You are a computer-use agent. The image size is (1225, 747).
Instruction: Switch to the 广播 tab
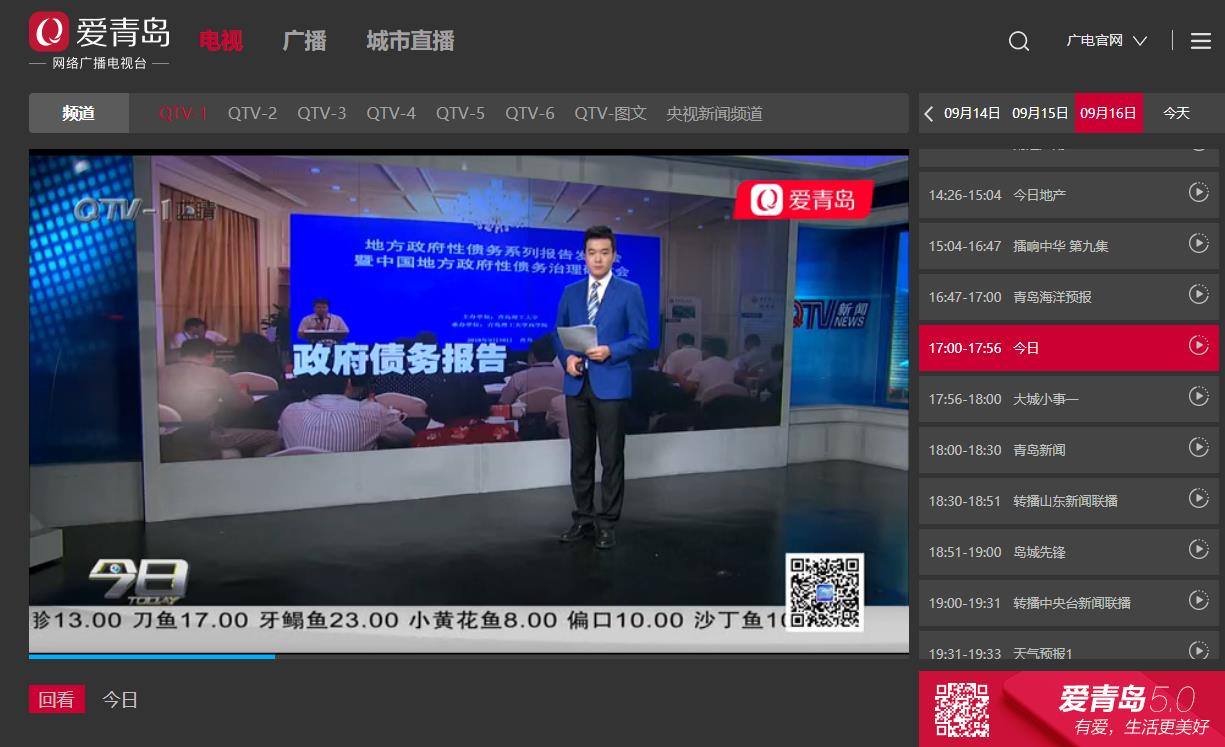(304, 41)
